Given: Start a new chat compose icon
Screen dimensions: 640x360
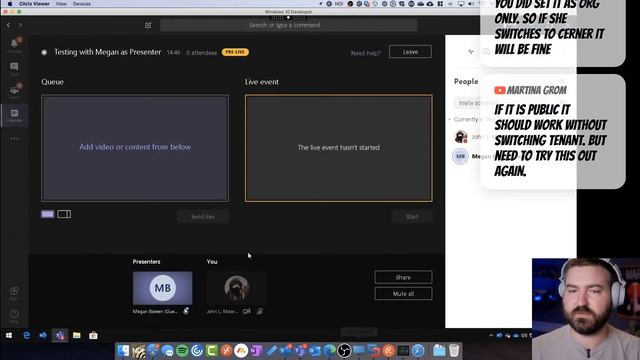Looking at the screenshot, I should (x=148, y=25).
